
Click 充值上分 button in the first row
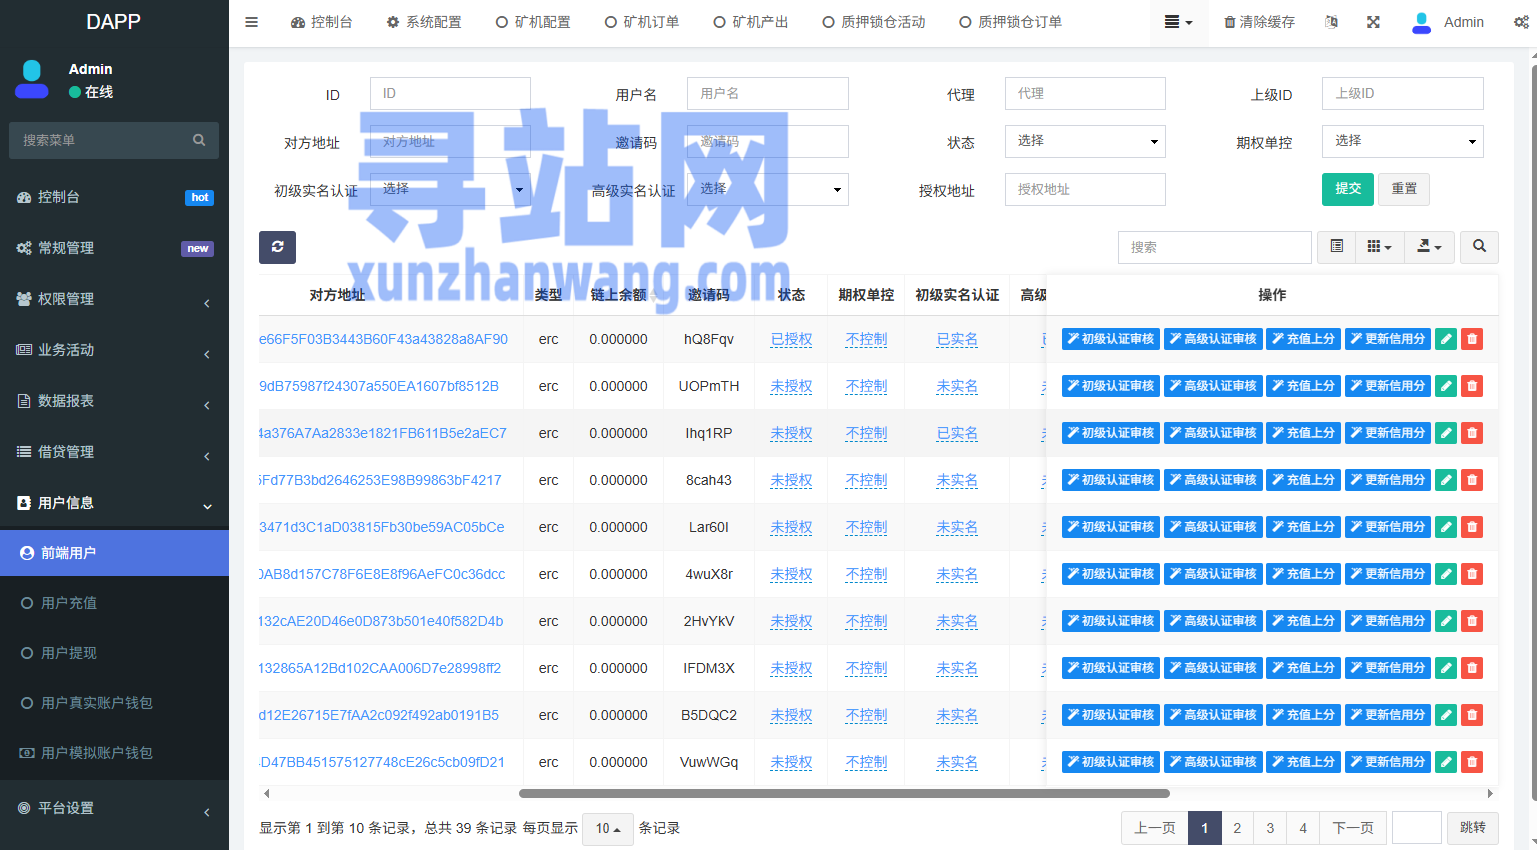point(1302,339)
